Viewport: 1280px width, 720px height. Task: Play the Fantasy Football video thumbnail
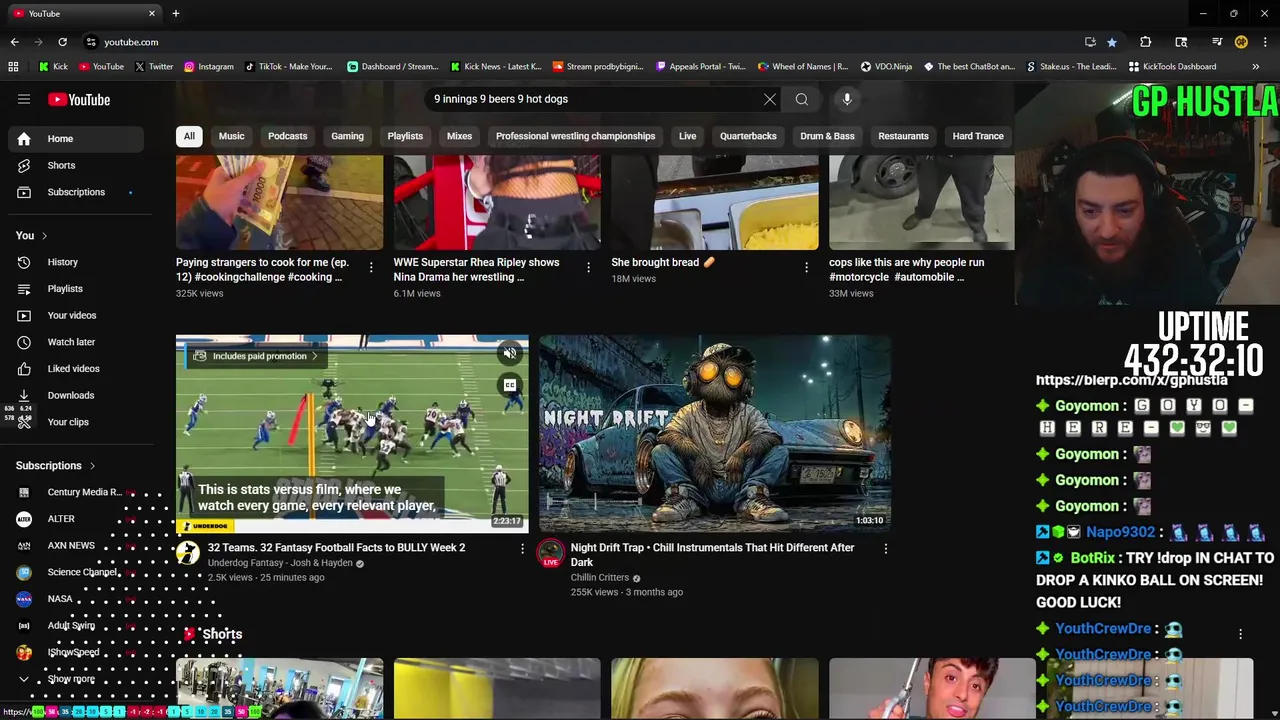(352, 434)
